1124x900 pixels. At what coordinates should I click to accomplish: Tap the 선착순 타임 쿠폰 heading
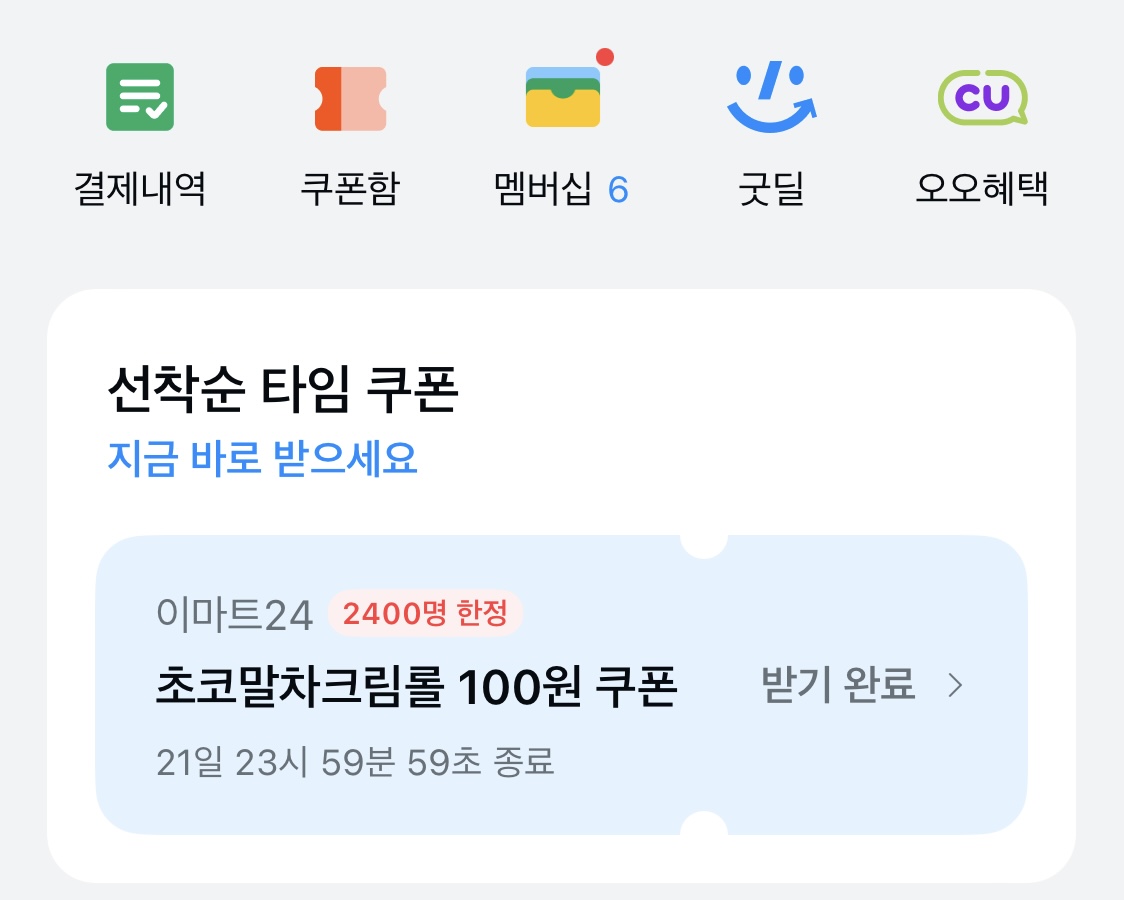click(x=282, y=389)
